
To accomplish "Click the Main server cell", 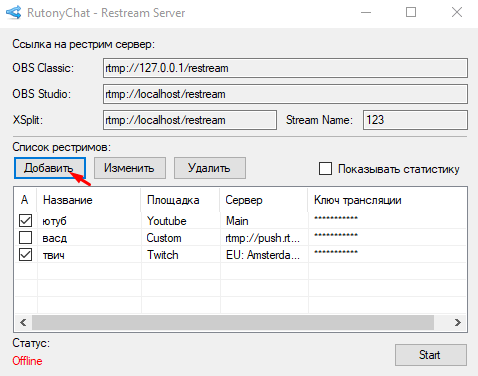I will coord(237,221).
